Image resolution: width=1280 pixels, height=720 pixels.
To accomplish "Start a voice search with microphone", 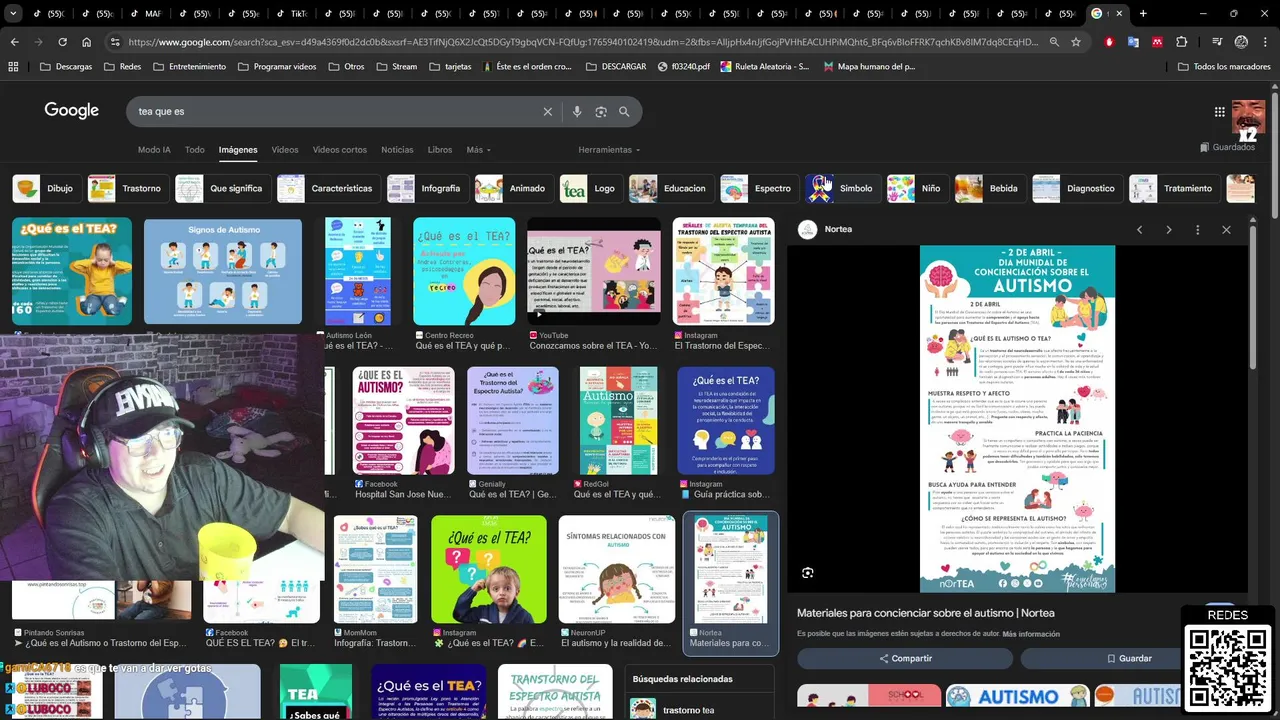I will point(577,112).
